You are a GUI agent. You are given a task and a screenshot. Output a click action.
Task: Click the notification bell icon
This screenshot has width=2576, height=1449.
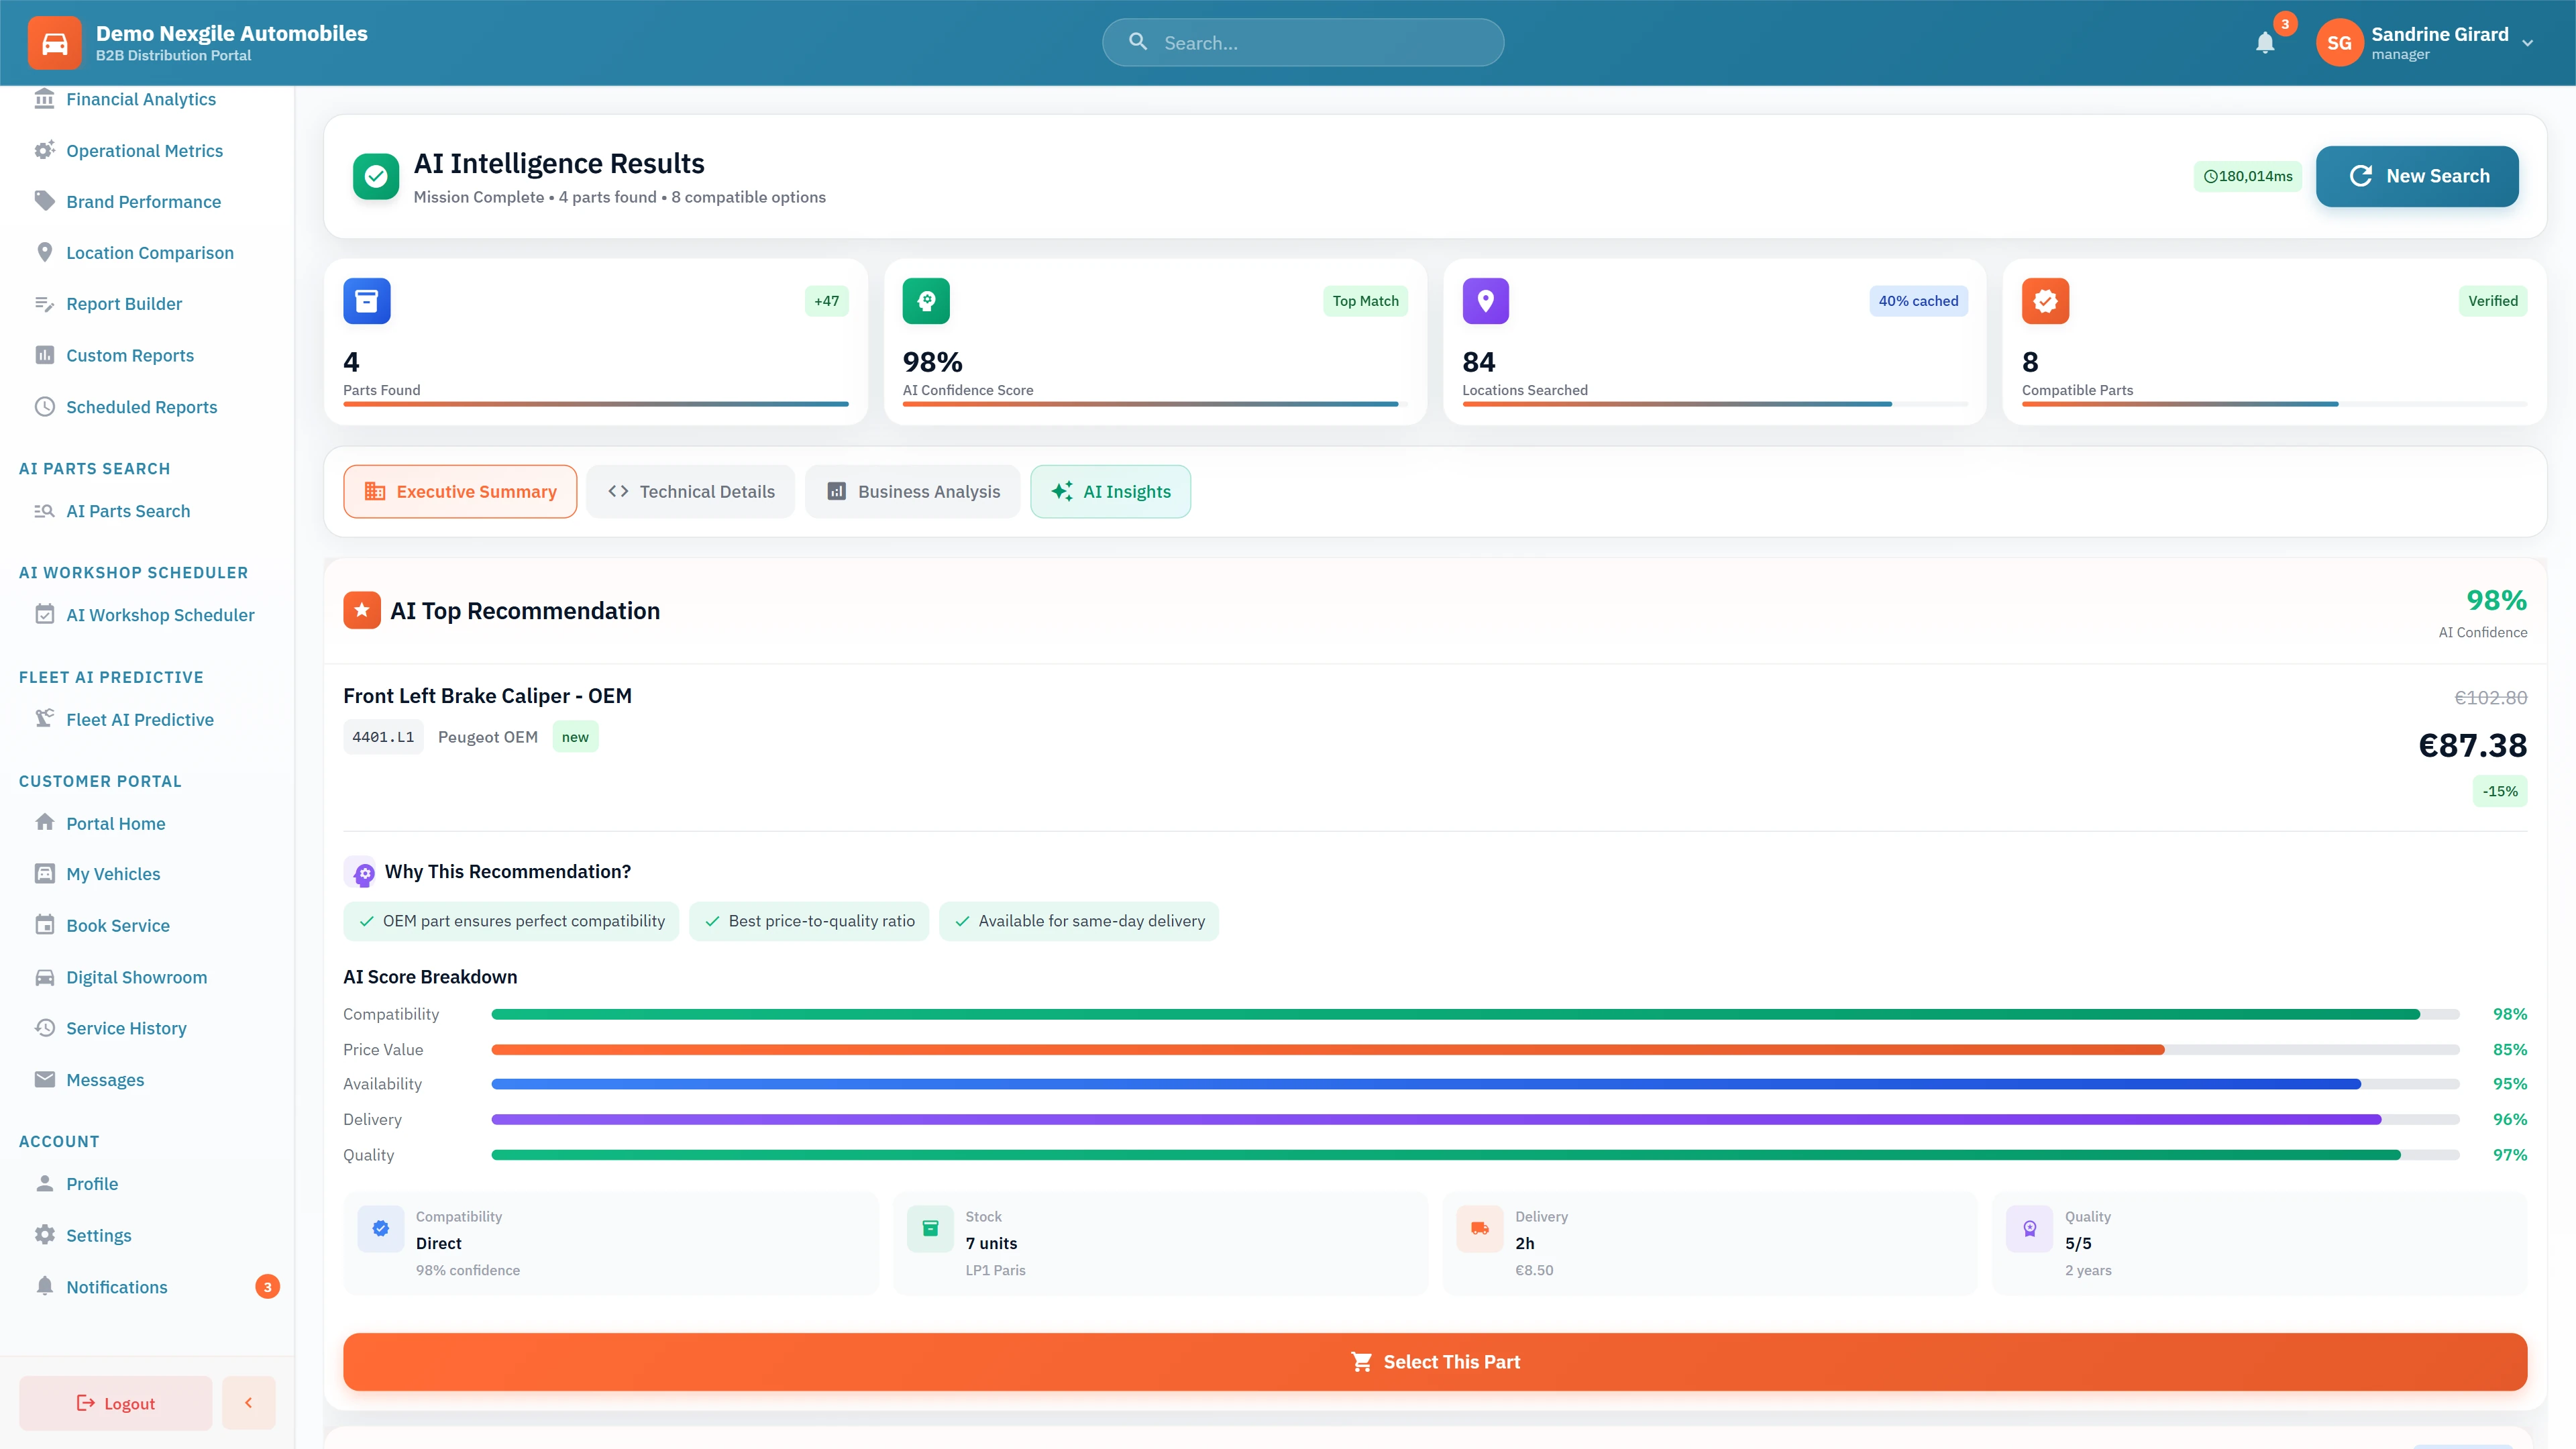(x=2265, y=43)
